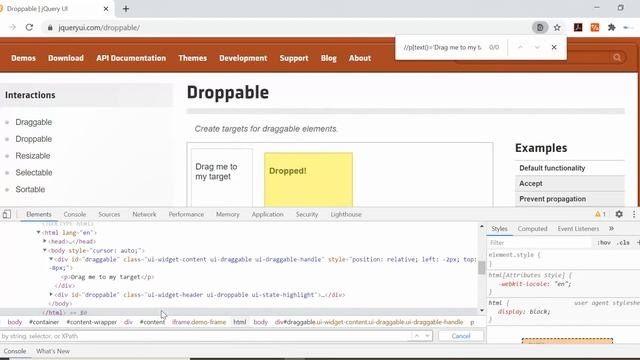Expand the div#droppable node
Screen dimensions: 640x360
[51, 294]
